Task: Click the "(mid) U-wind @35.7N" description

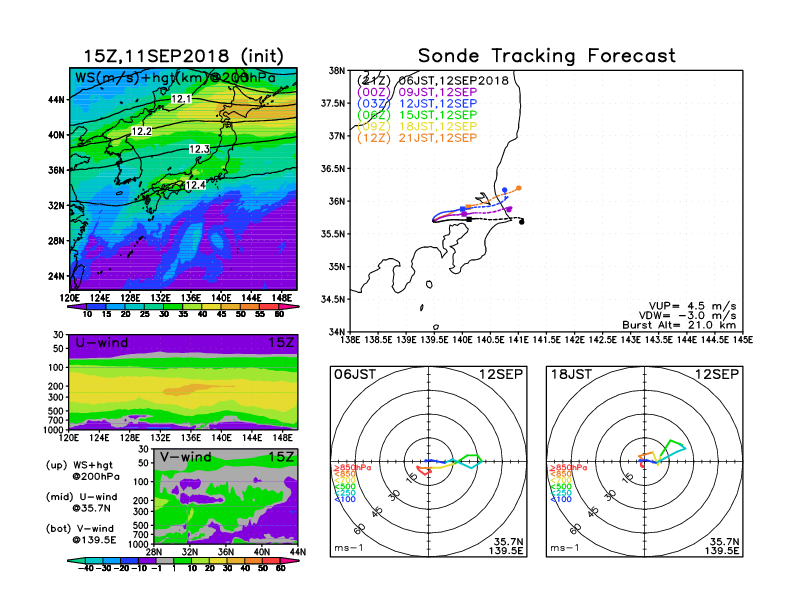Action: [x=82, y=502]
